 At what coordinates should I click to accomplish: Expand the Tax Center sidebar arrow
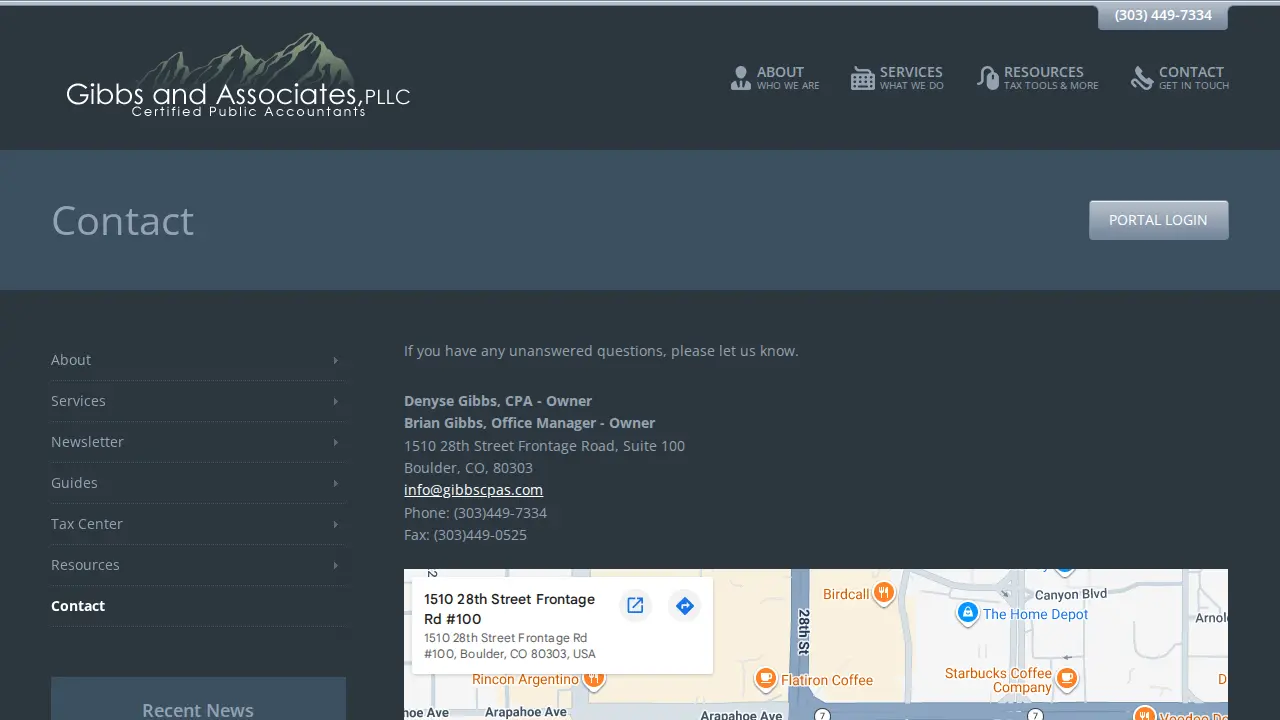[335, 524]
